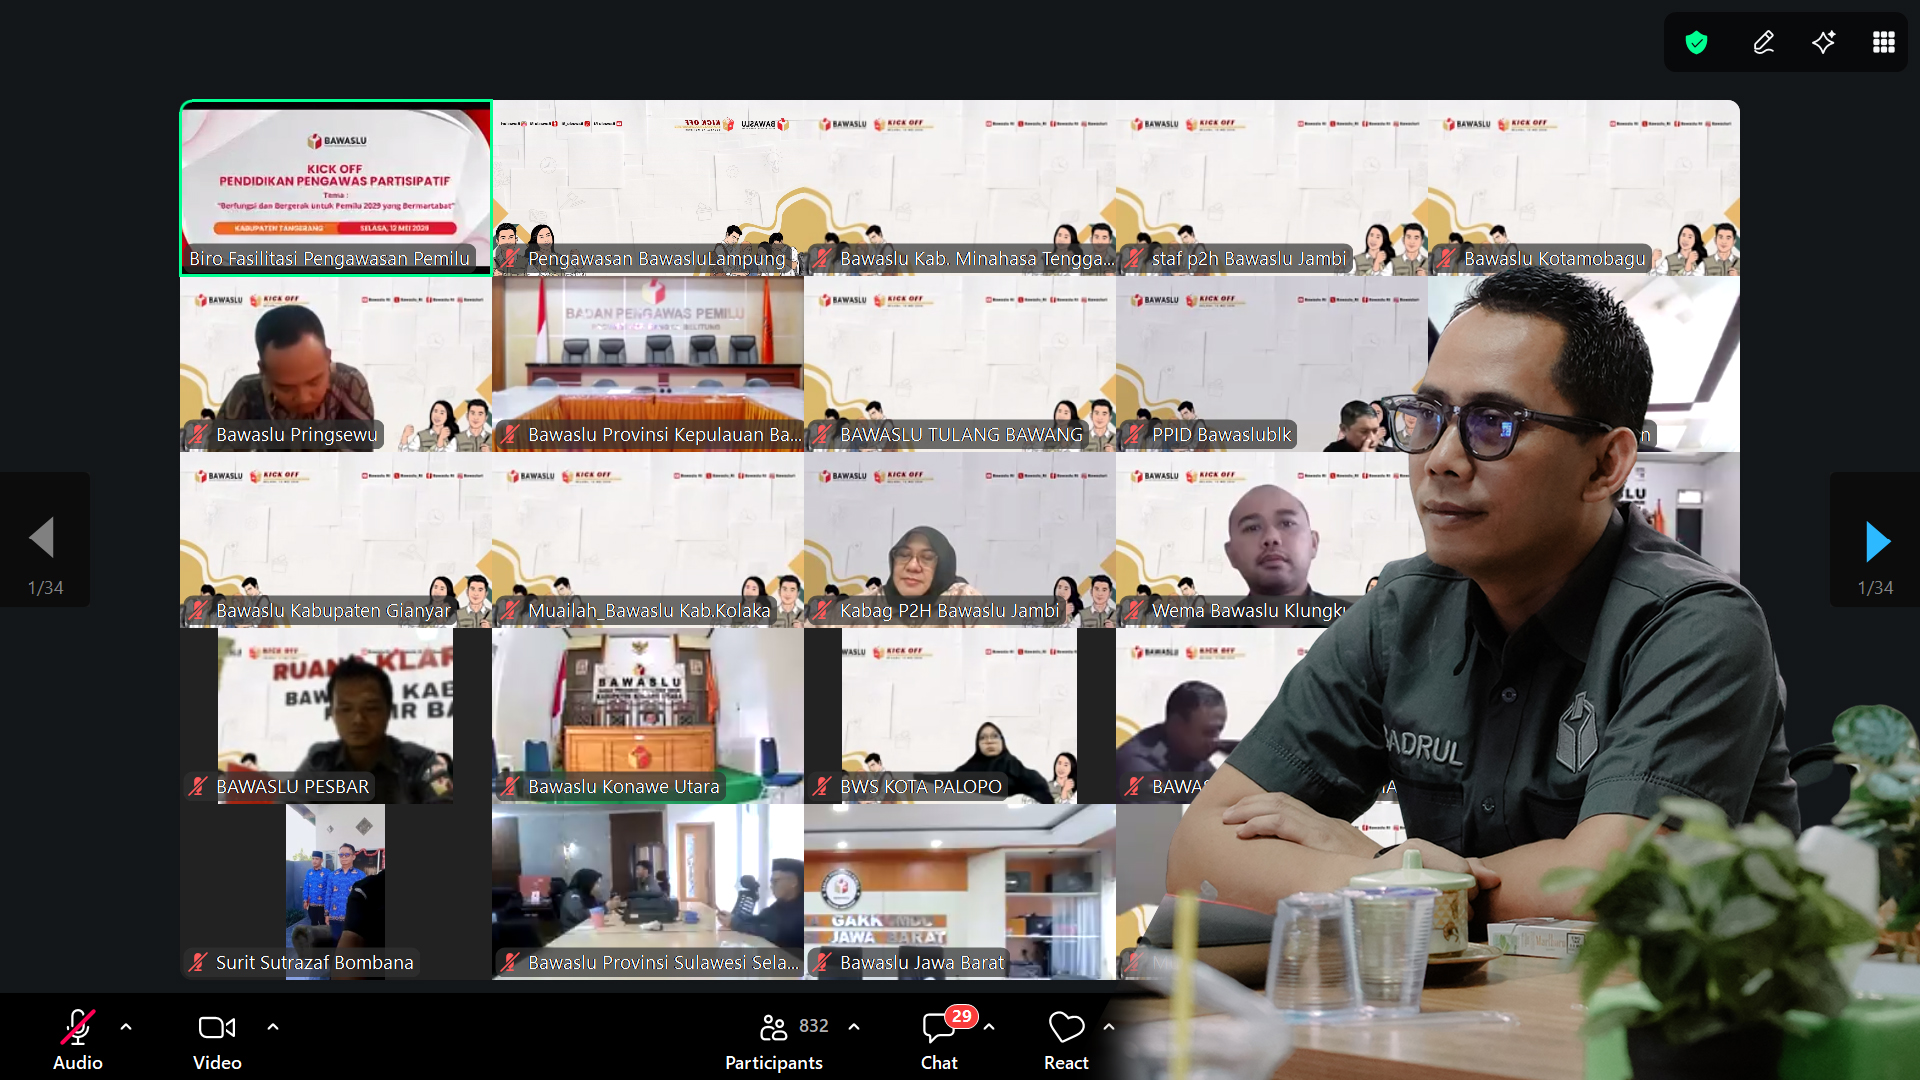Click the name label 'Pengawasan BawasluLampung'
The height and width of the screenshot is (1080, 1920).
click(657, 259)
